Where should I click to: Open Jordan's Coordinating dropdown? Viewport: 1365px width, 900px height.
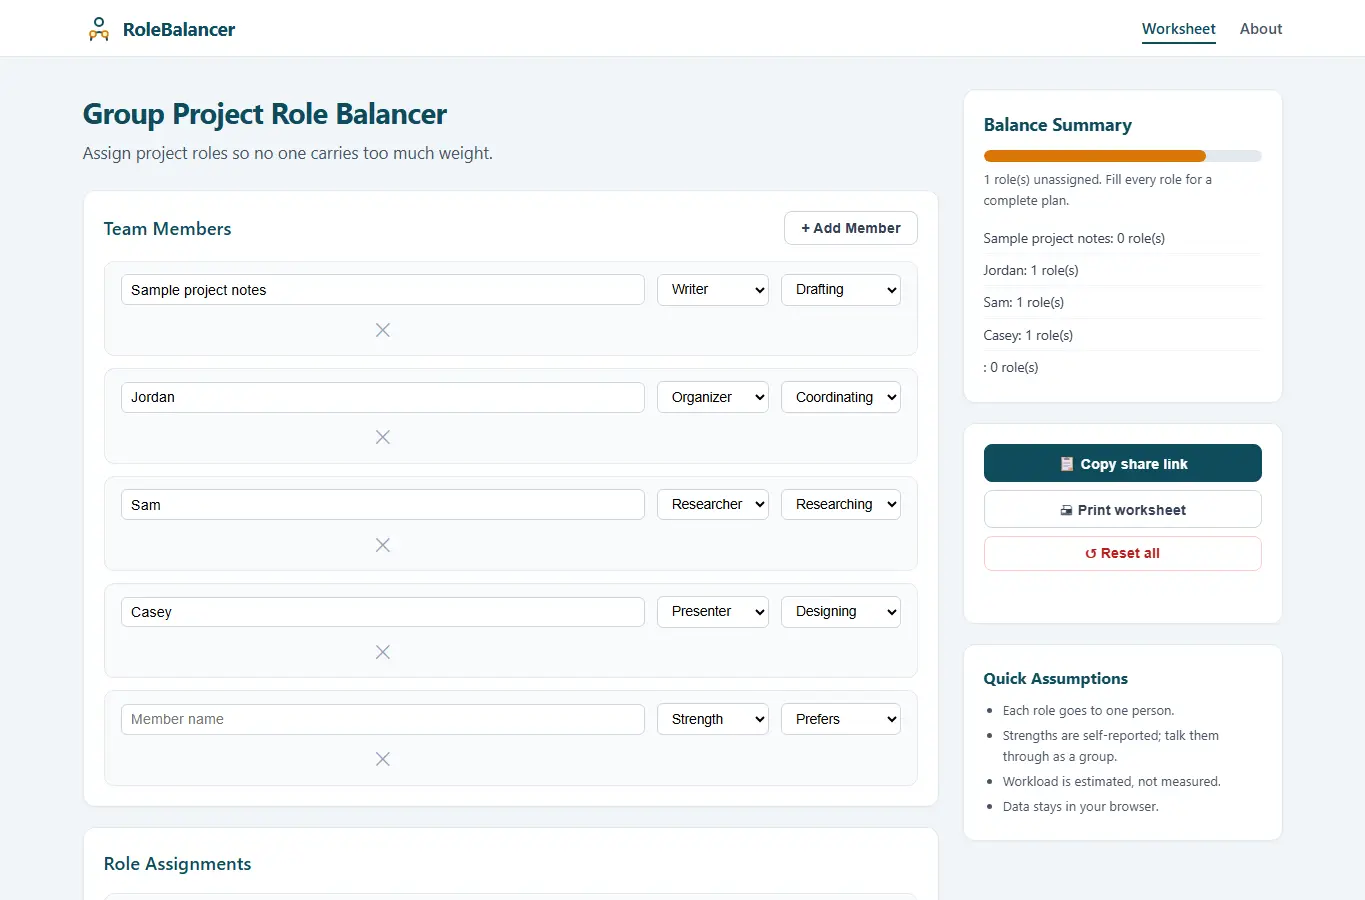pos(841,397)
